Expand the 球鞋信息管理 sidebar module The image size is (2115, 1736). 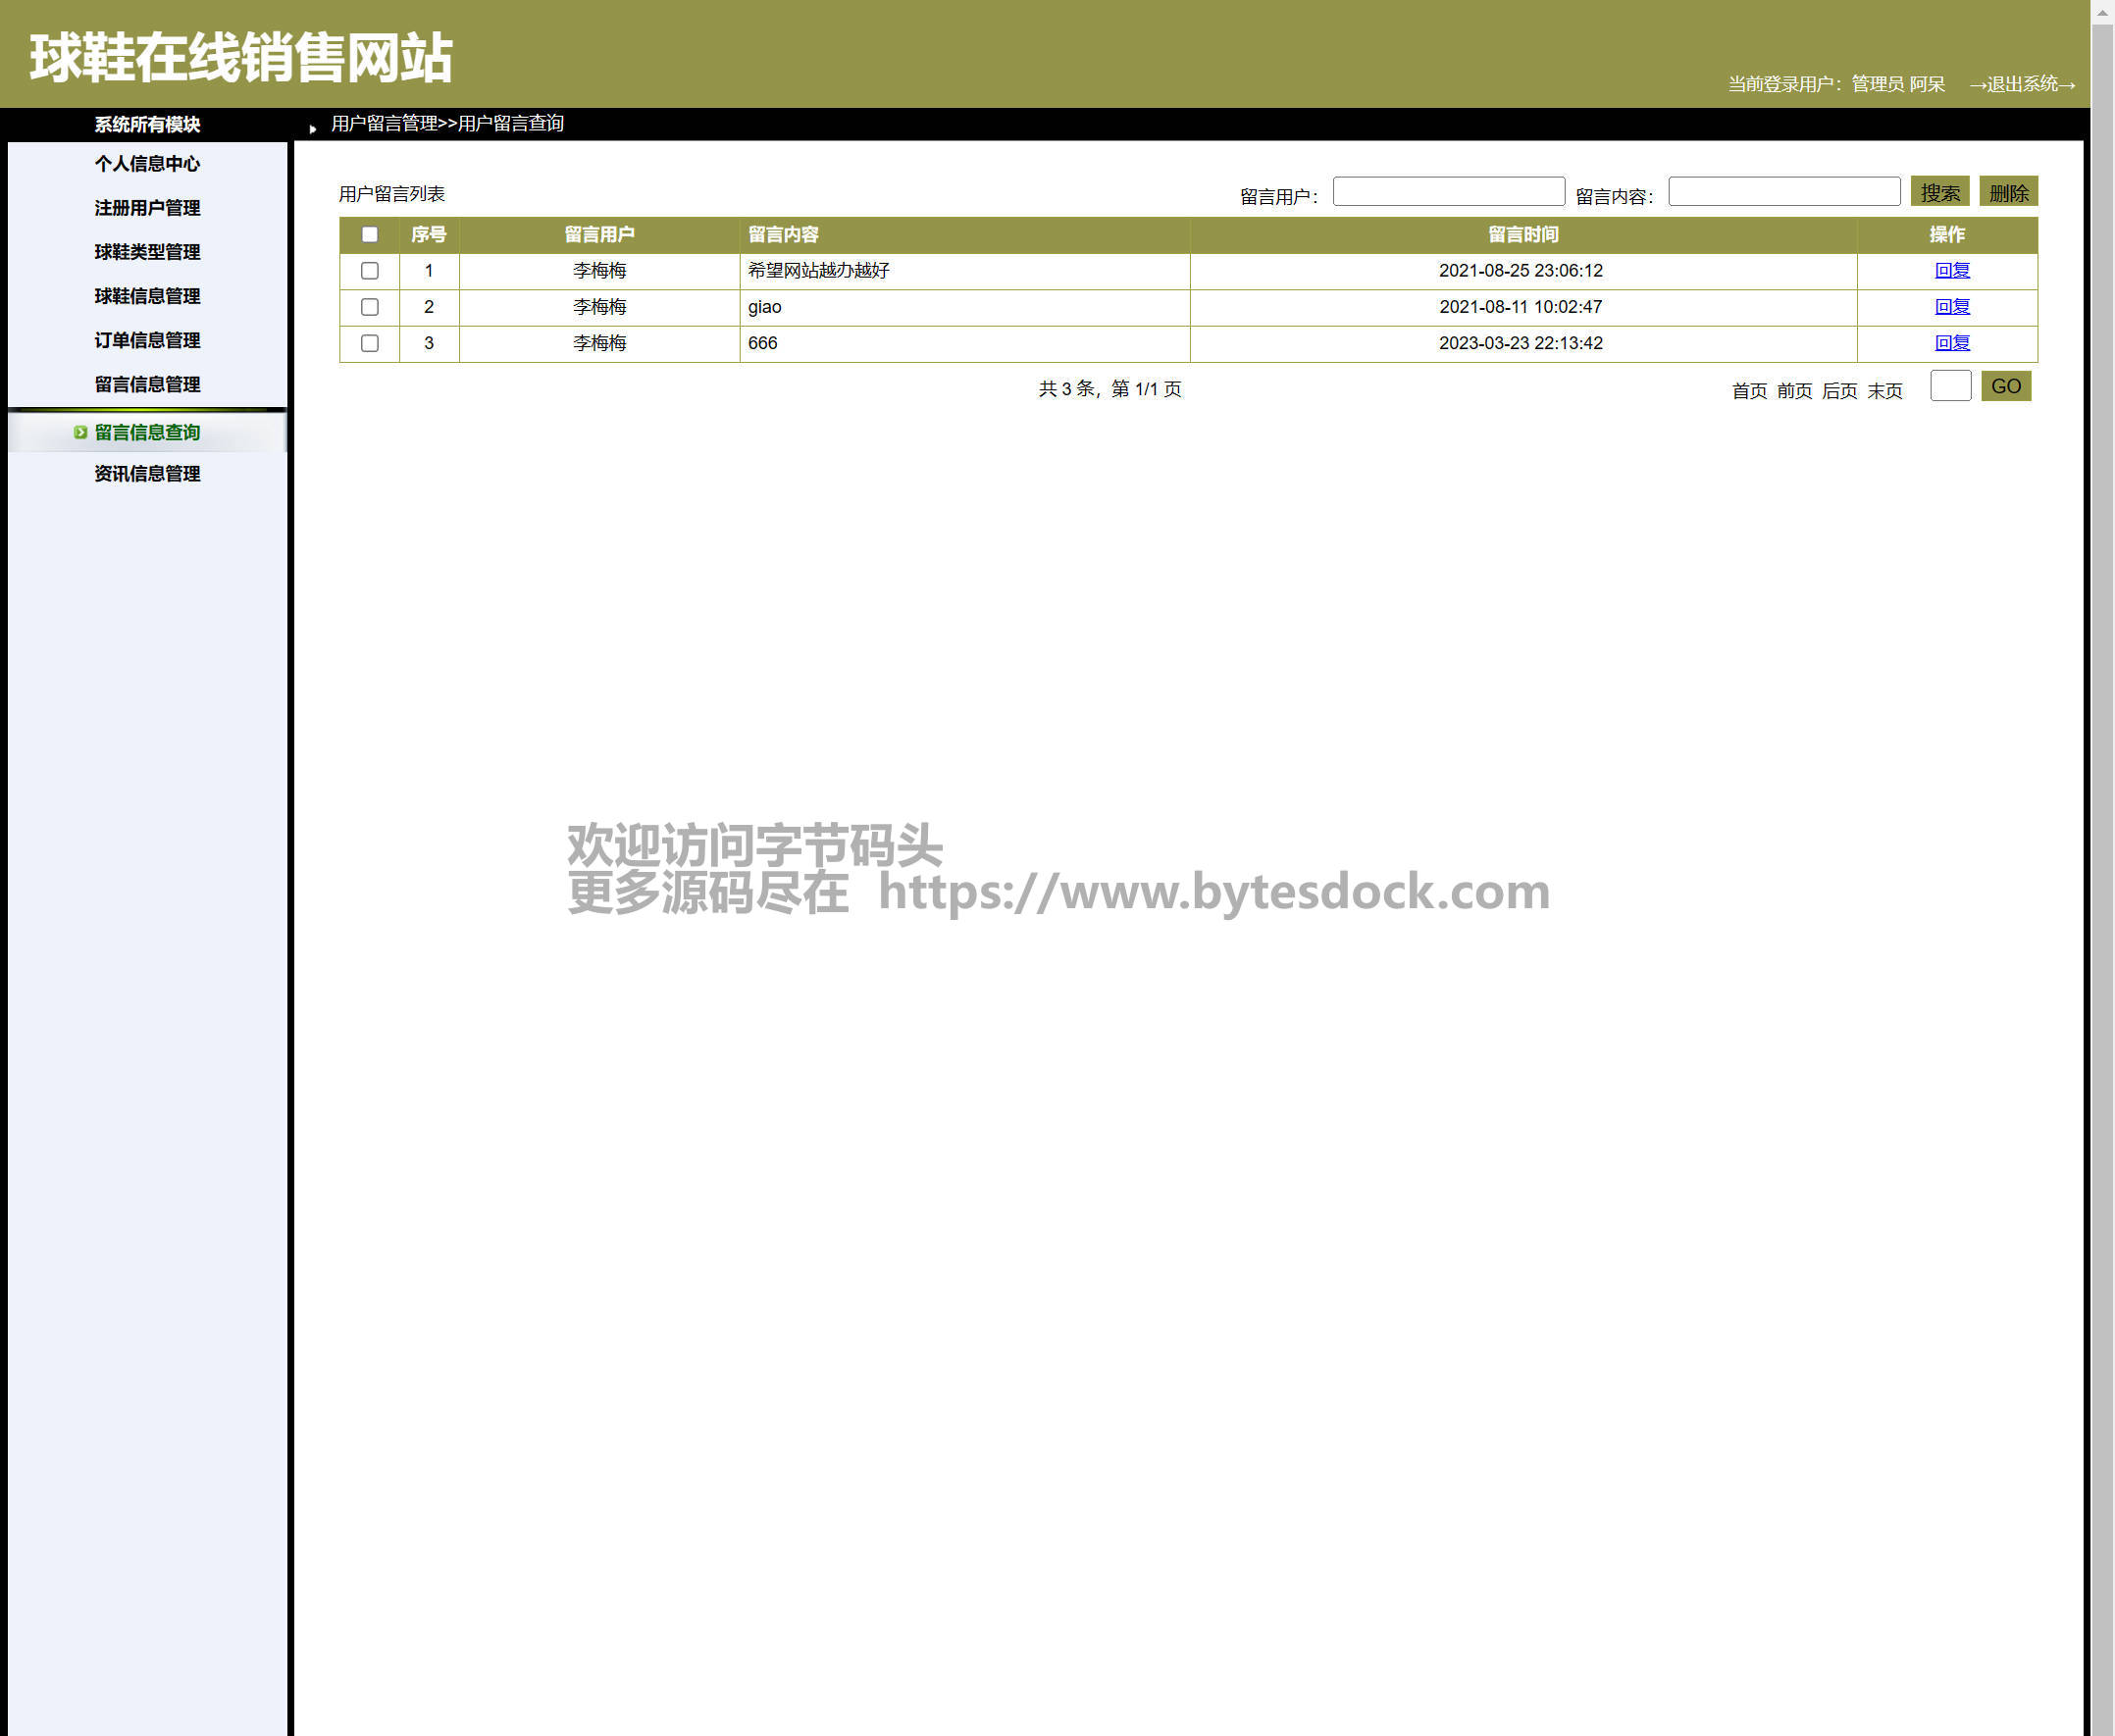click(x=147, y=296)
